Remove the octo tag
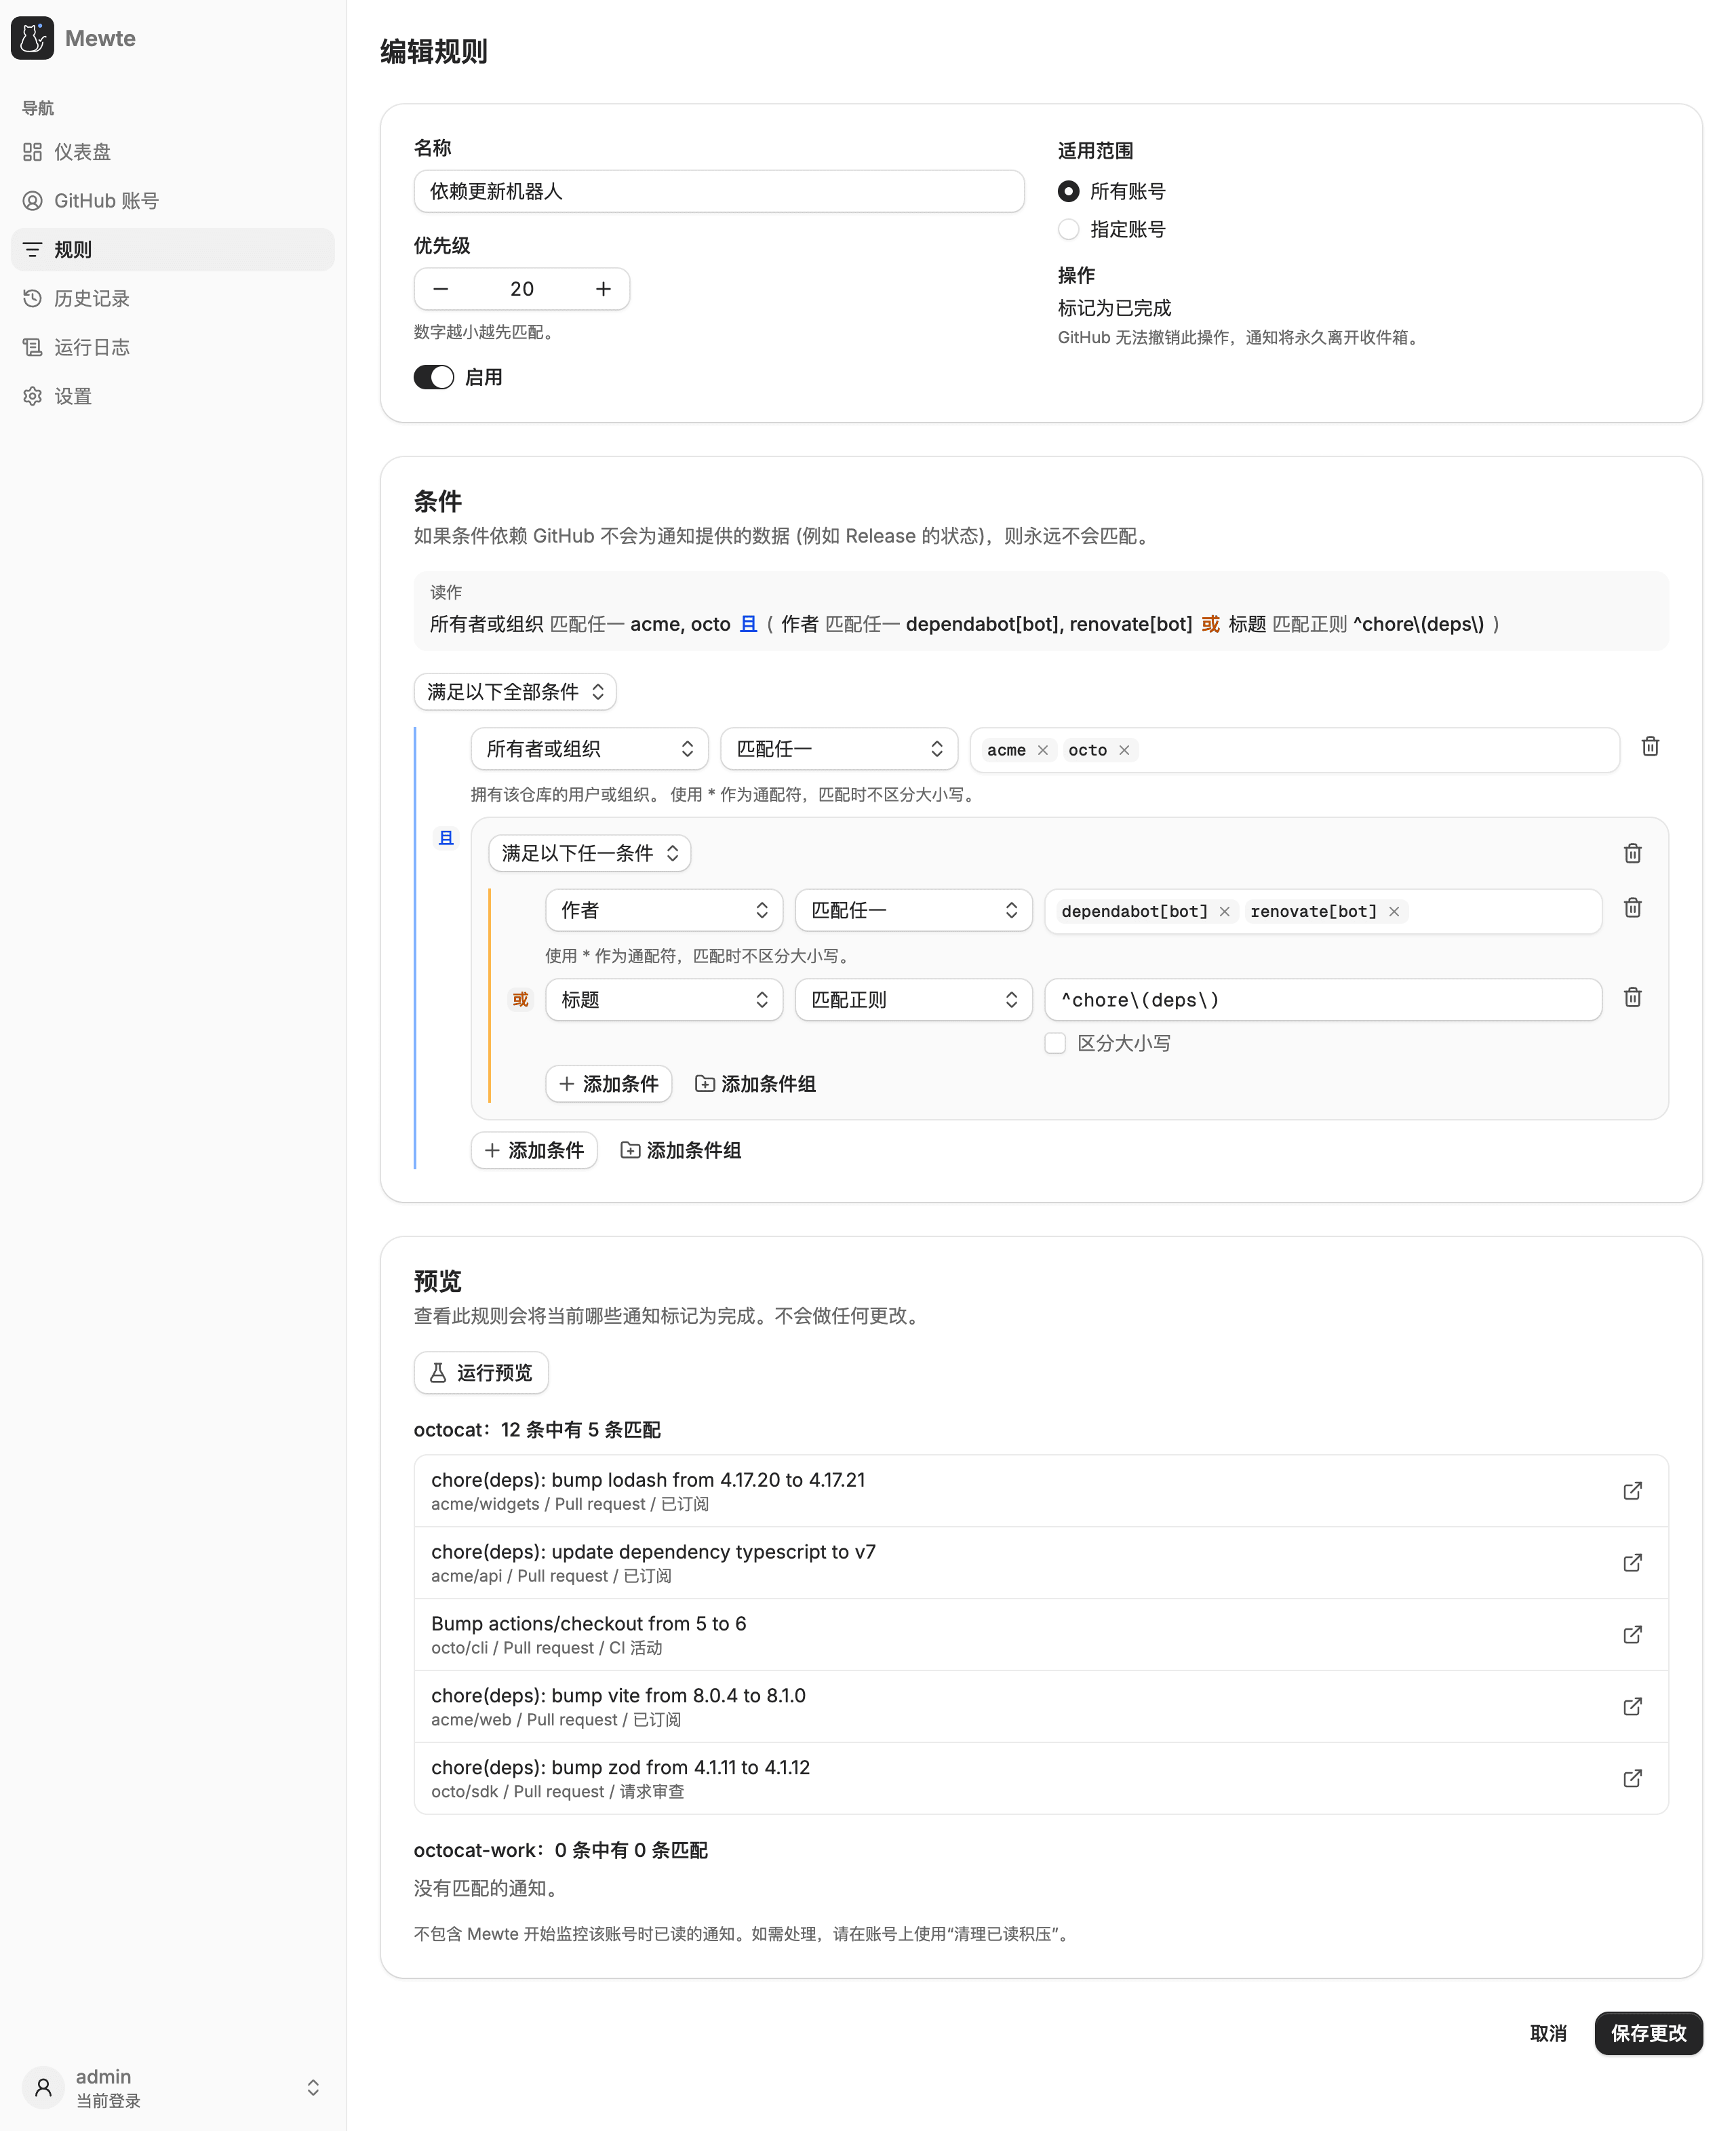1736x2131 pixels. click(1124, 750)
